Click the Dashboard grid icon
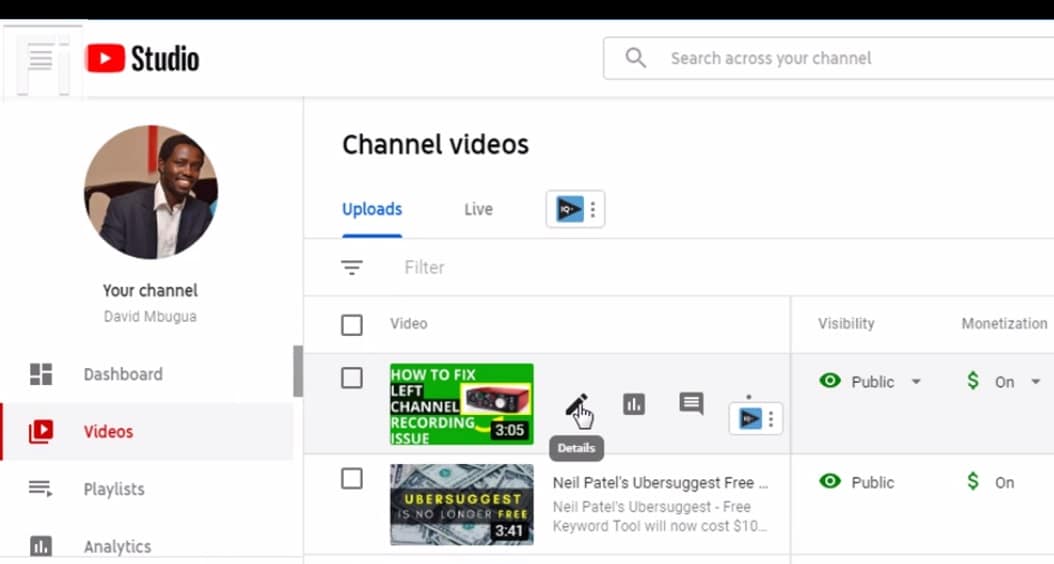This screenshot has width=1054, height=564. coord(41,374)
